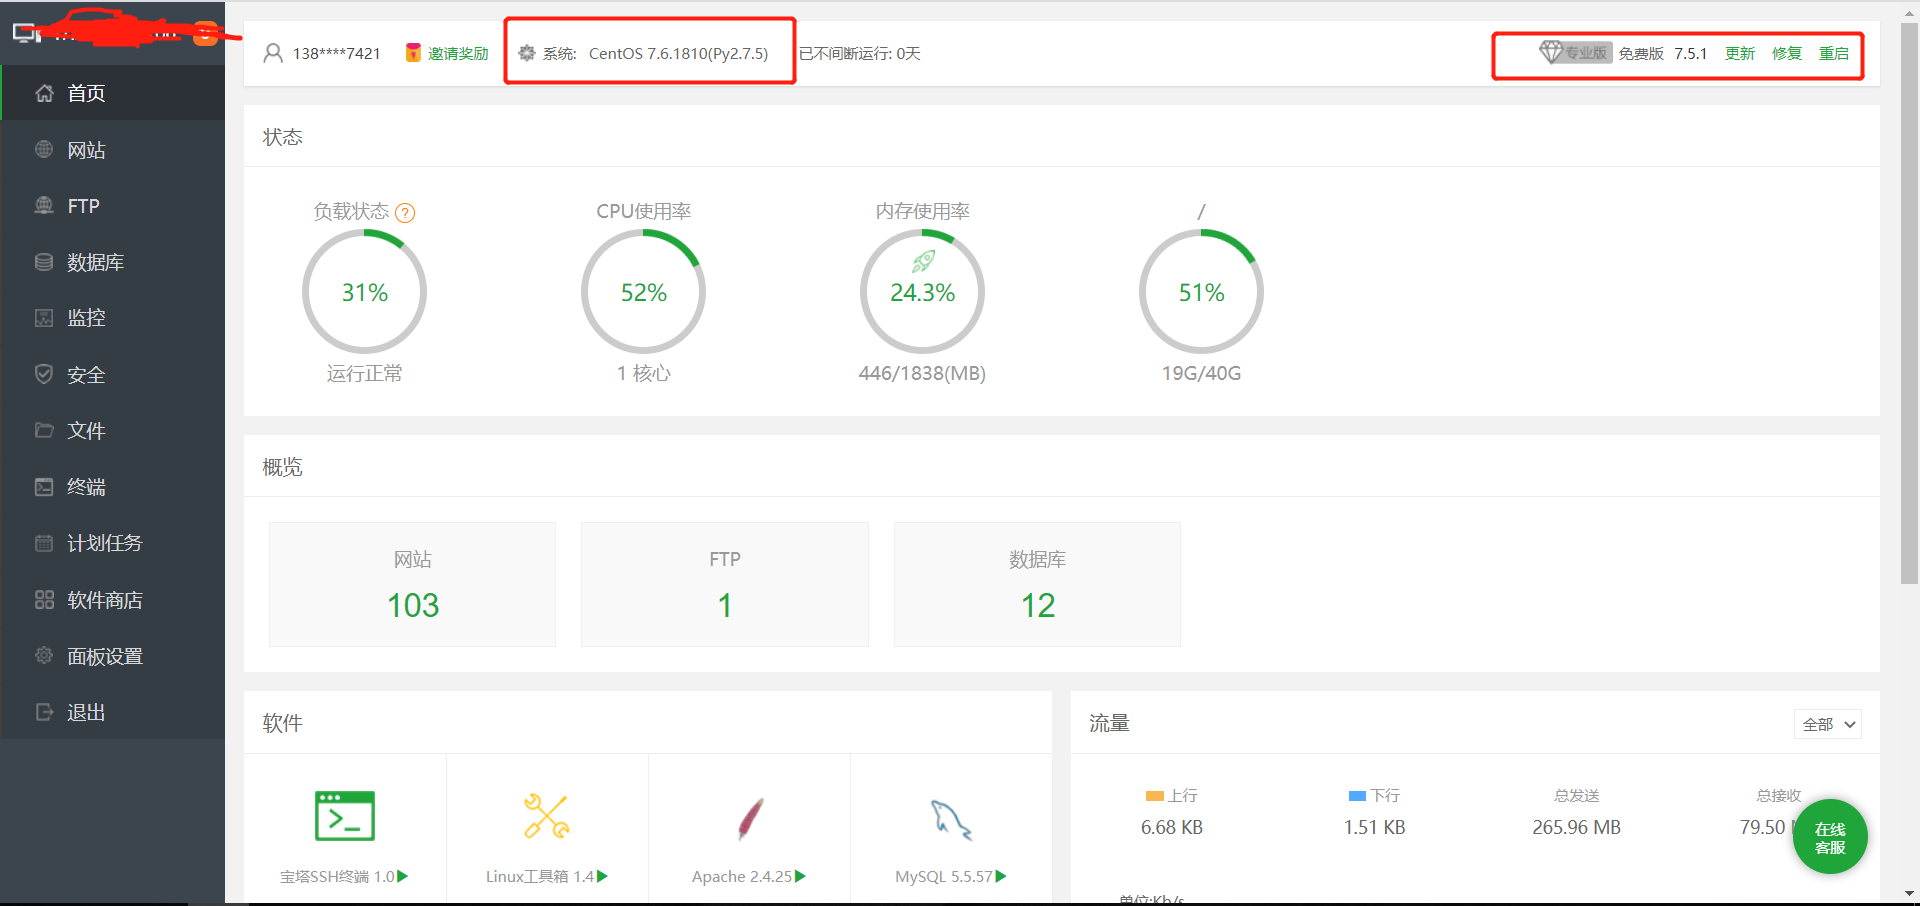The height and width of the screenshot is (906, 1920).
Task: Click the 446/1838(MB) memory text
Action: 922,373
